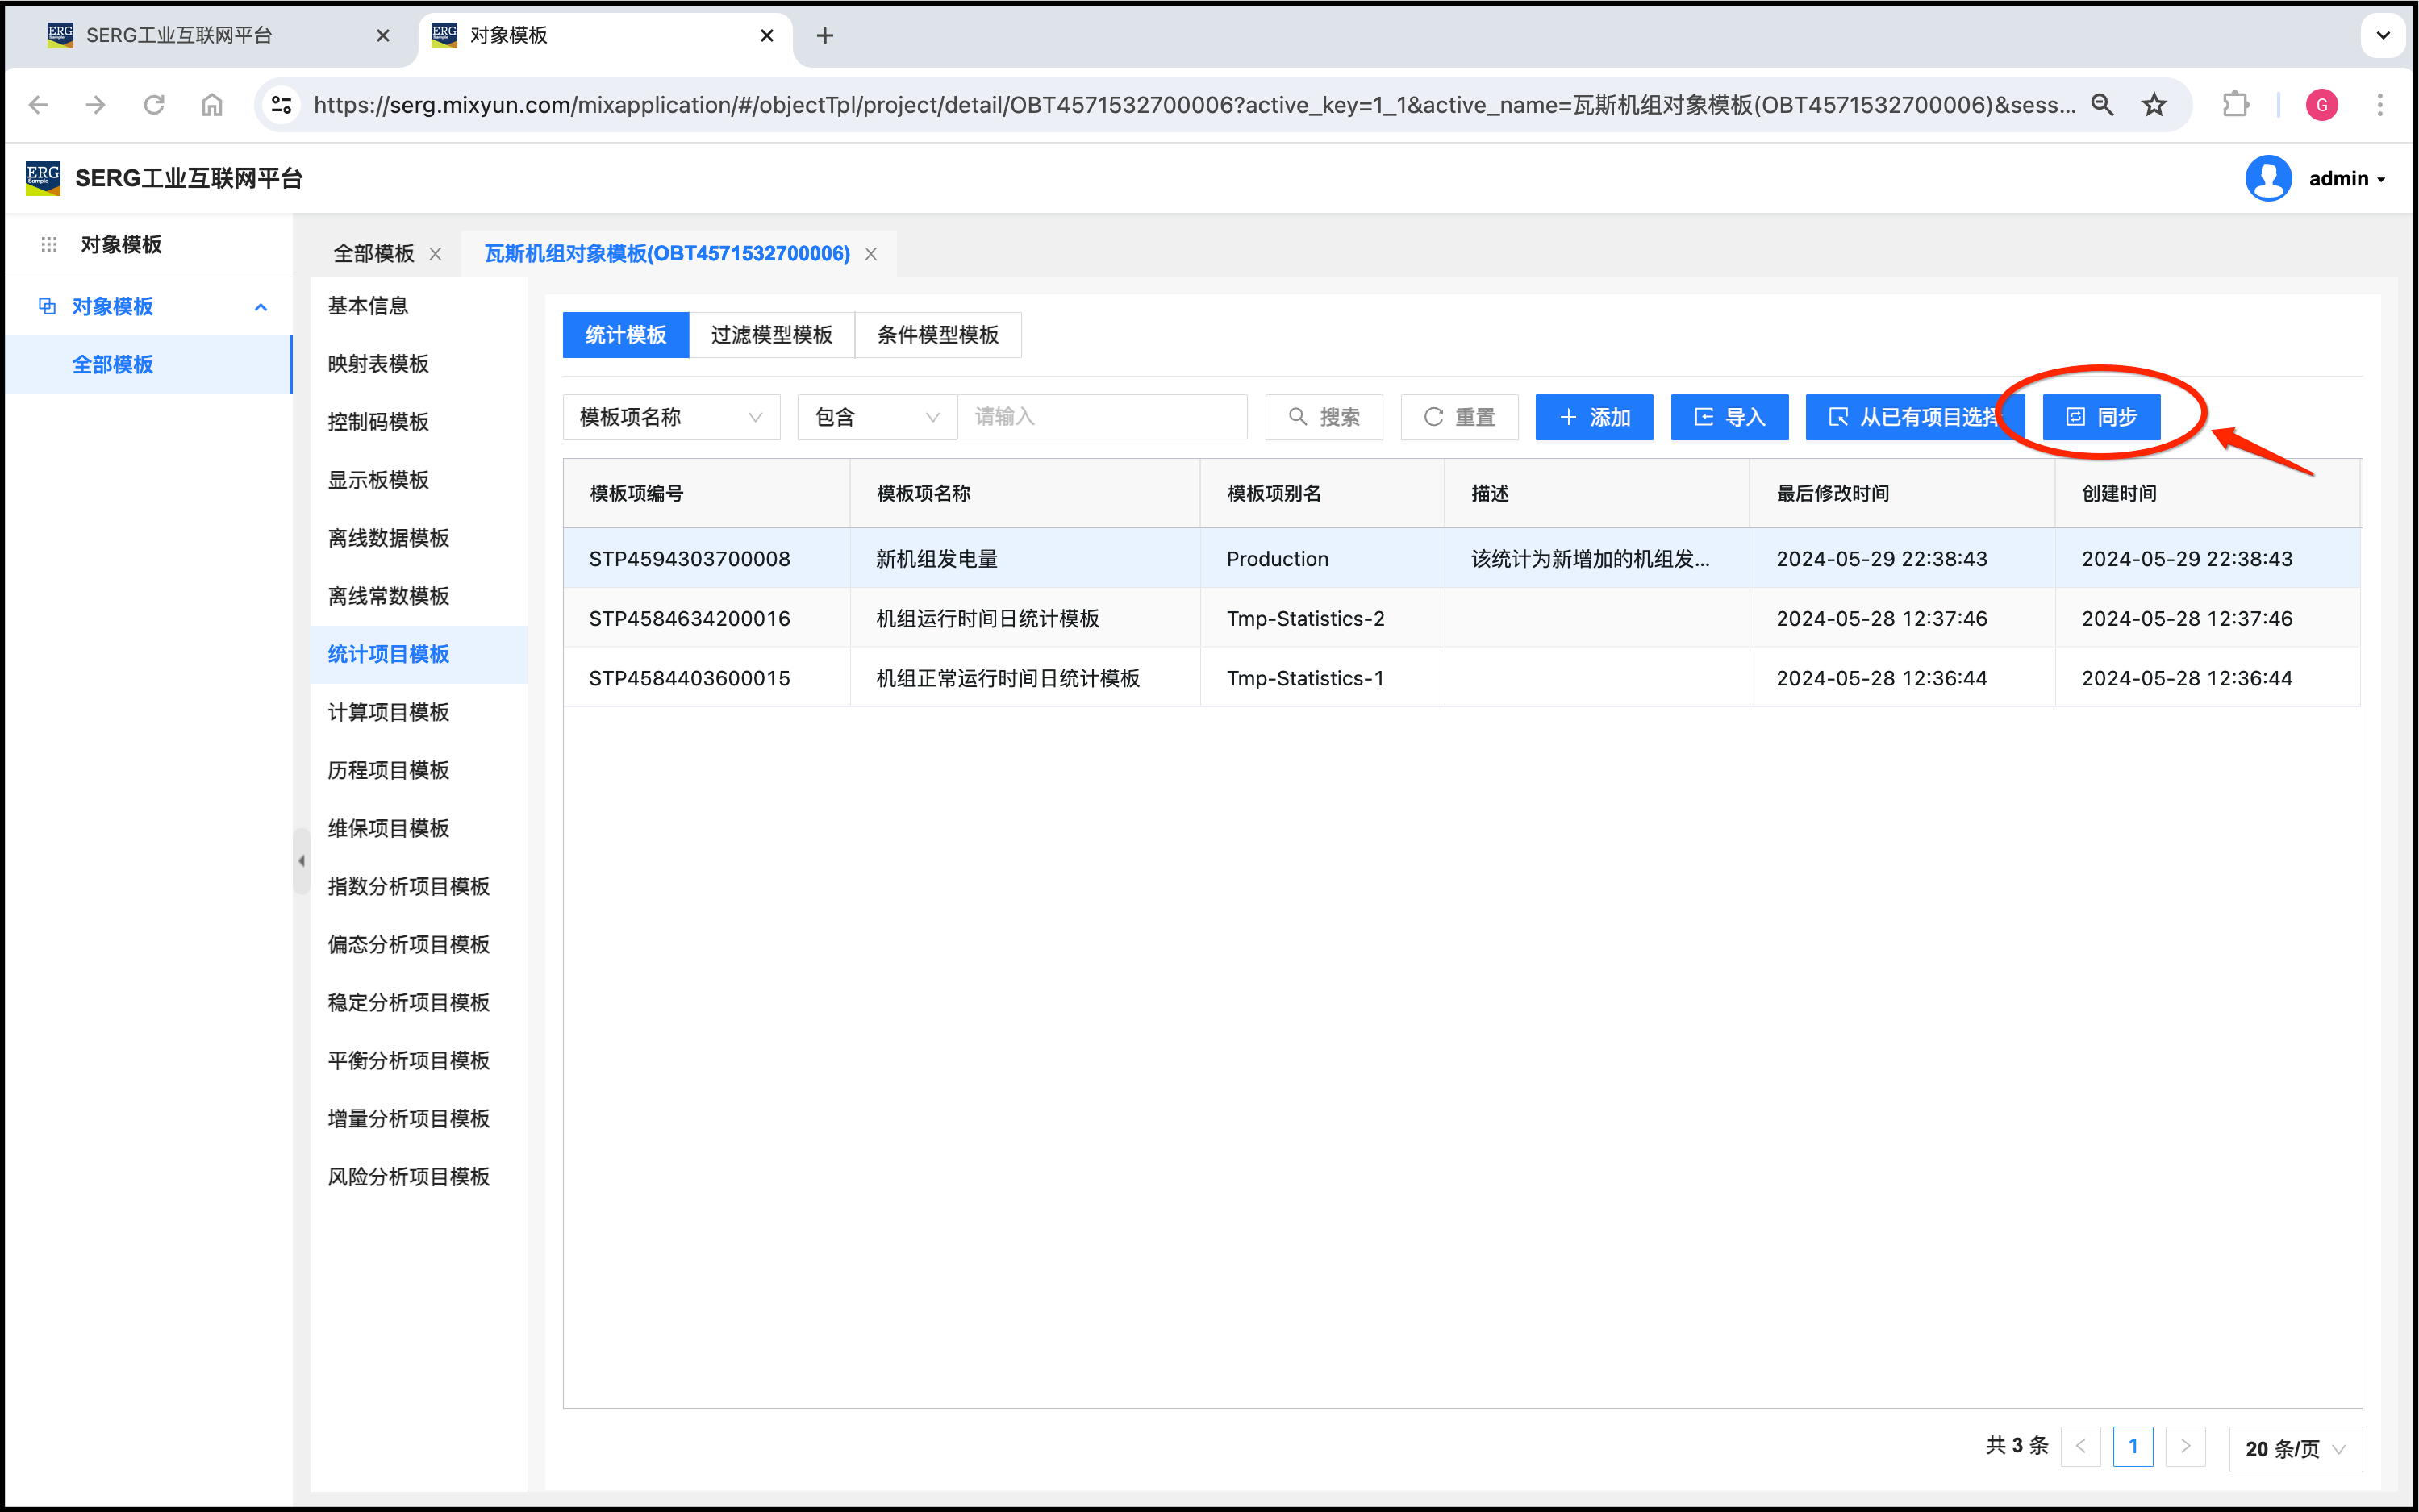The width and height of the screenshot is (2419, 1512).
Task: Open the 包含 condition dropdown
Action: (x=876, y=417)
